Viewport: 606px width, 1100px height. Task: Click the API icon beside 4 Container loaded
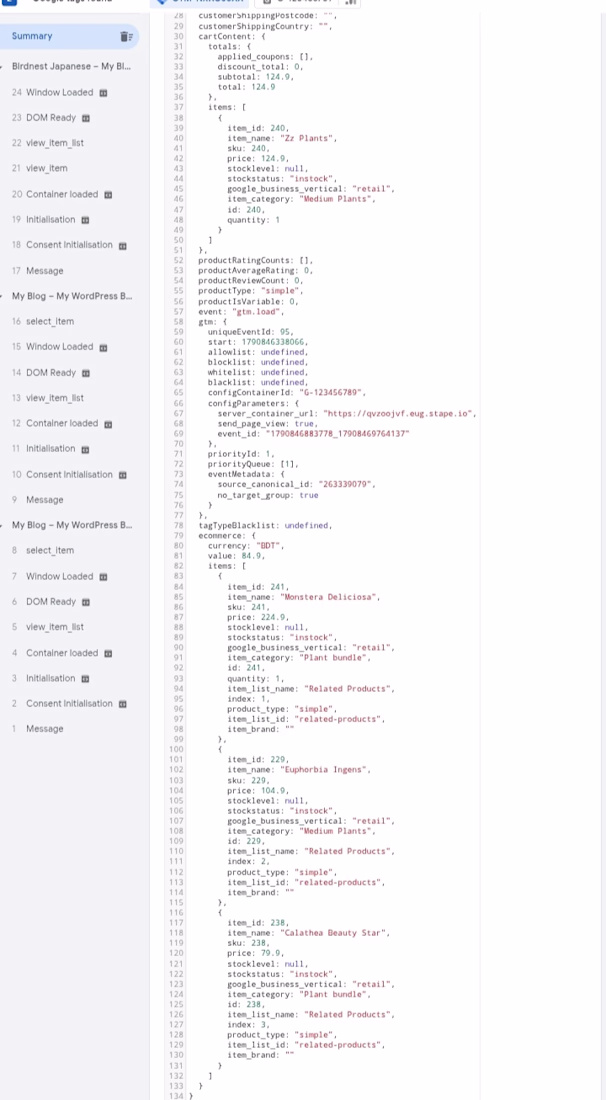point(108,653)
